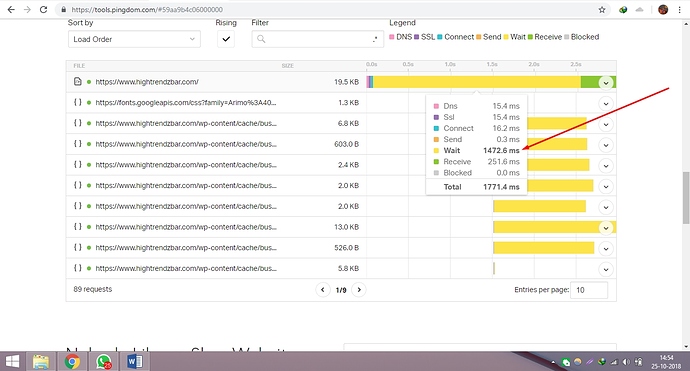Open the fonts.googleapis.com css file link

tap(186, 103)
